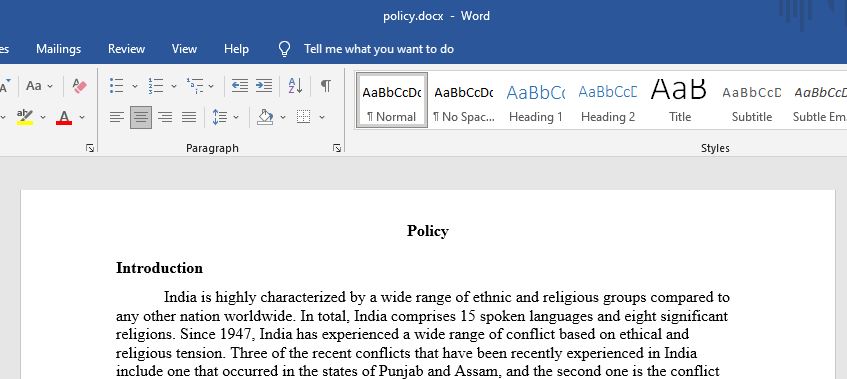Viewport: 847px width, 379px height.
Task: Click the Numbering list icon
Action: tap(156, 85)
